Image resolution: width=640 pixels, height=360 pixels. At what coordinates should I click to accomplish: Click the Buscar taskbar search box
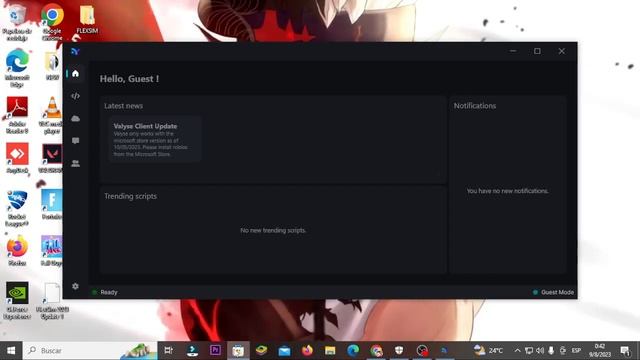pyautogui.click(x=90, y=351)
